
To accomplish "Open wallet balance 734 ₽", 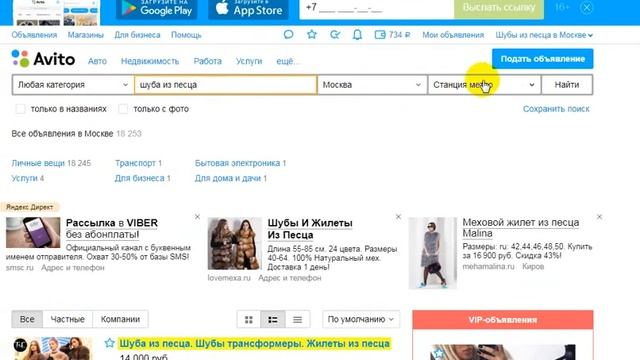I will pyautogui.click(x=392, y=35).
